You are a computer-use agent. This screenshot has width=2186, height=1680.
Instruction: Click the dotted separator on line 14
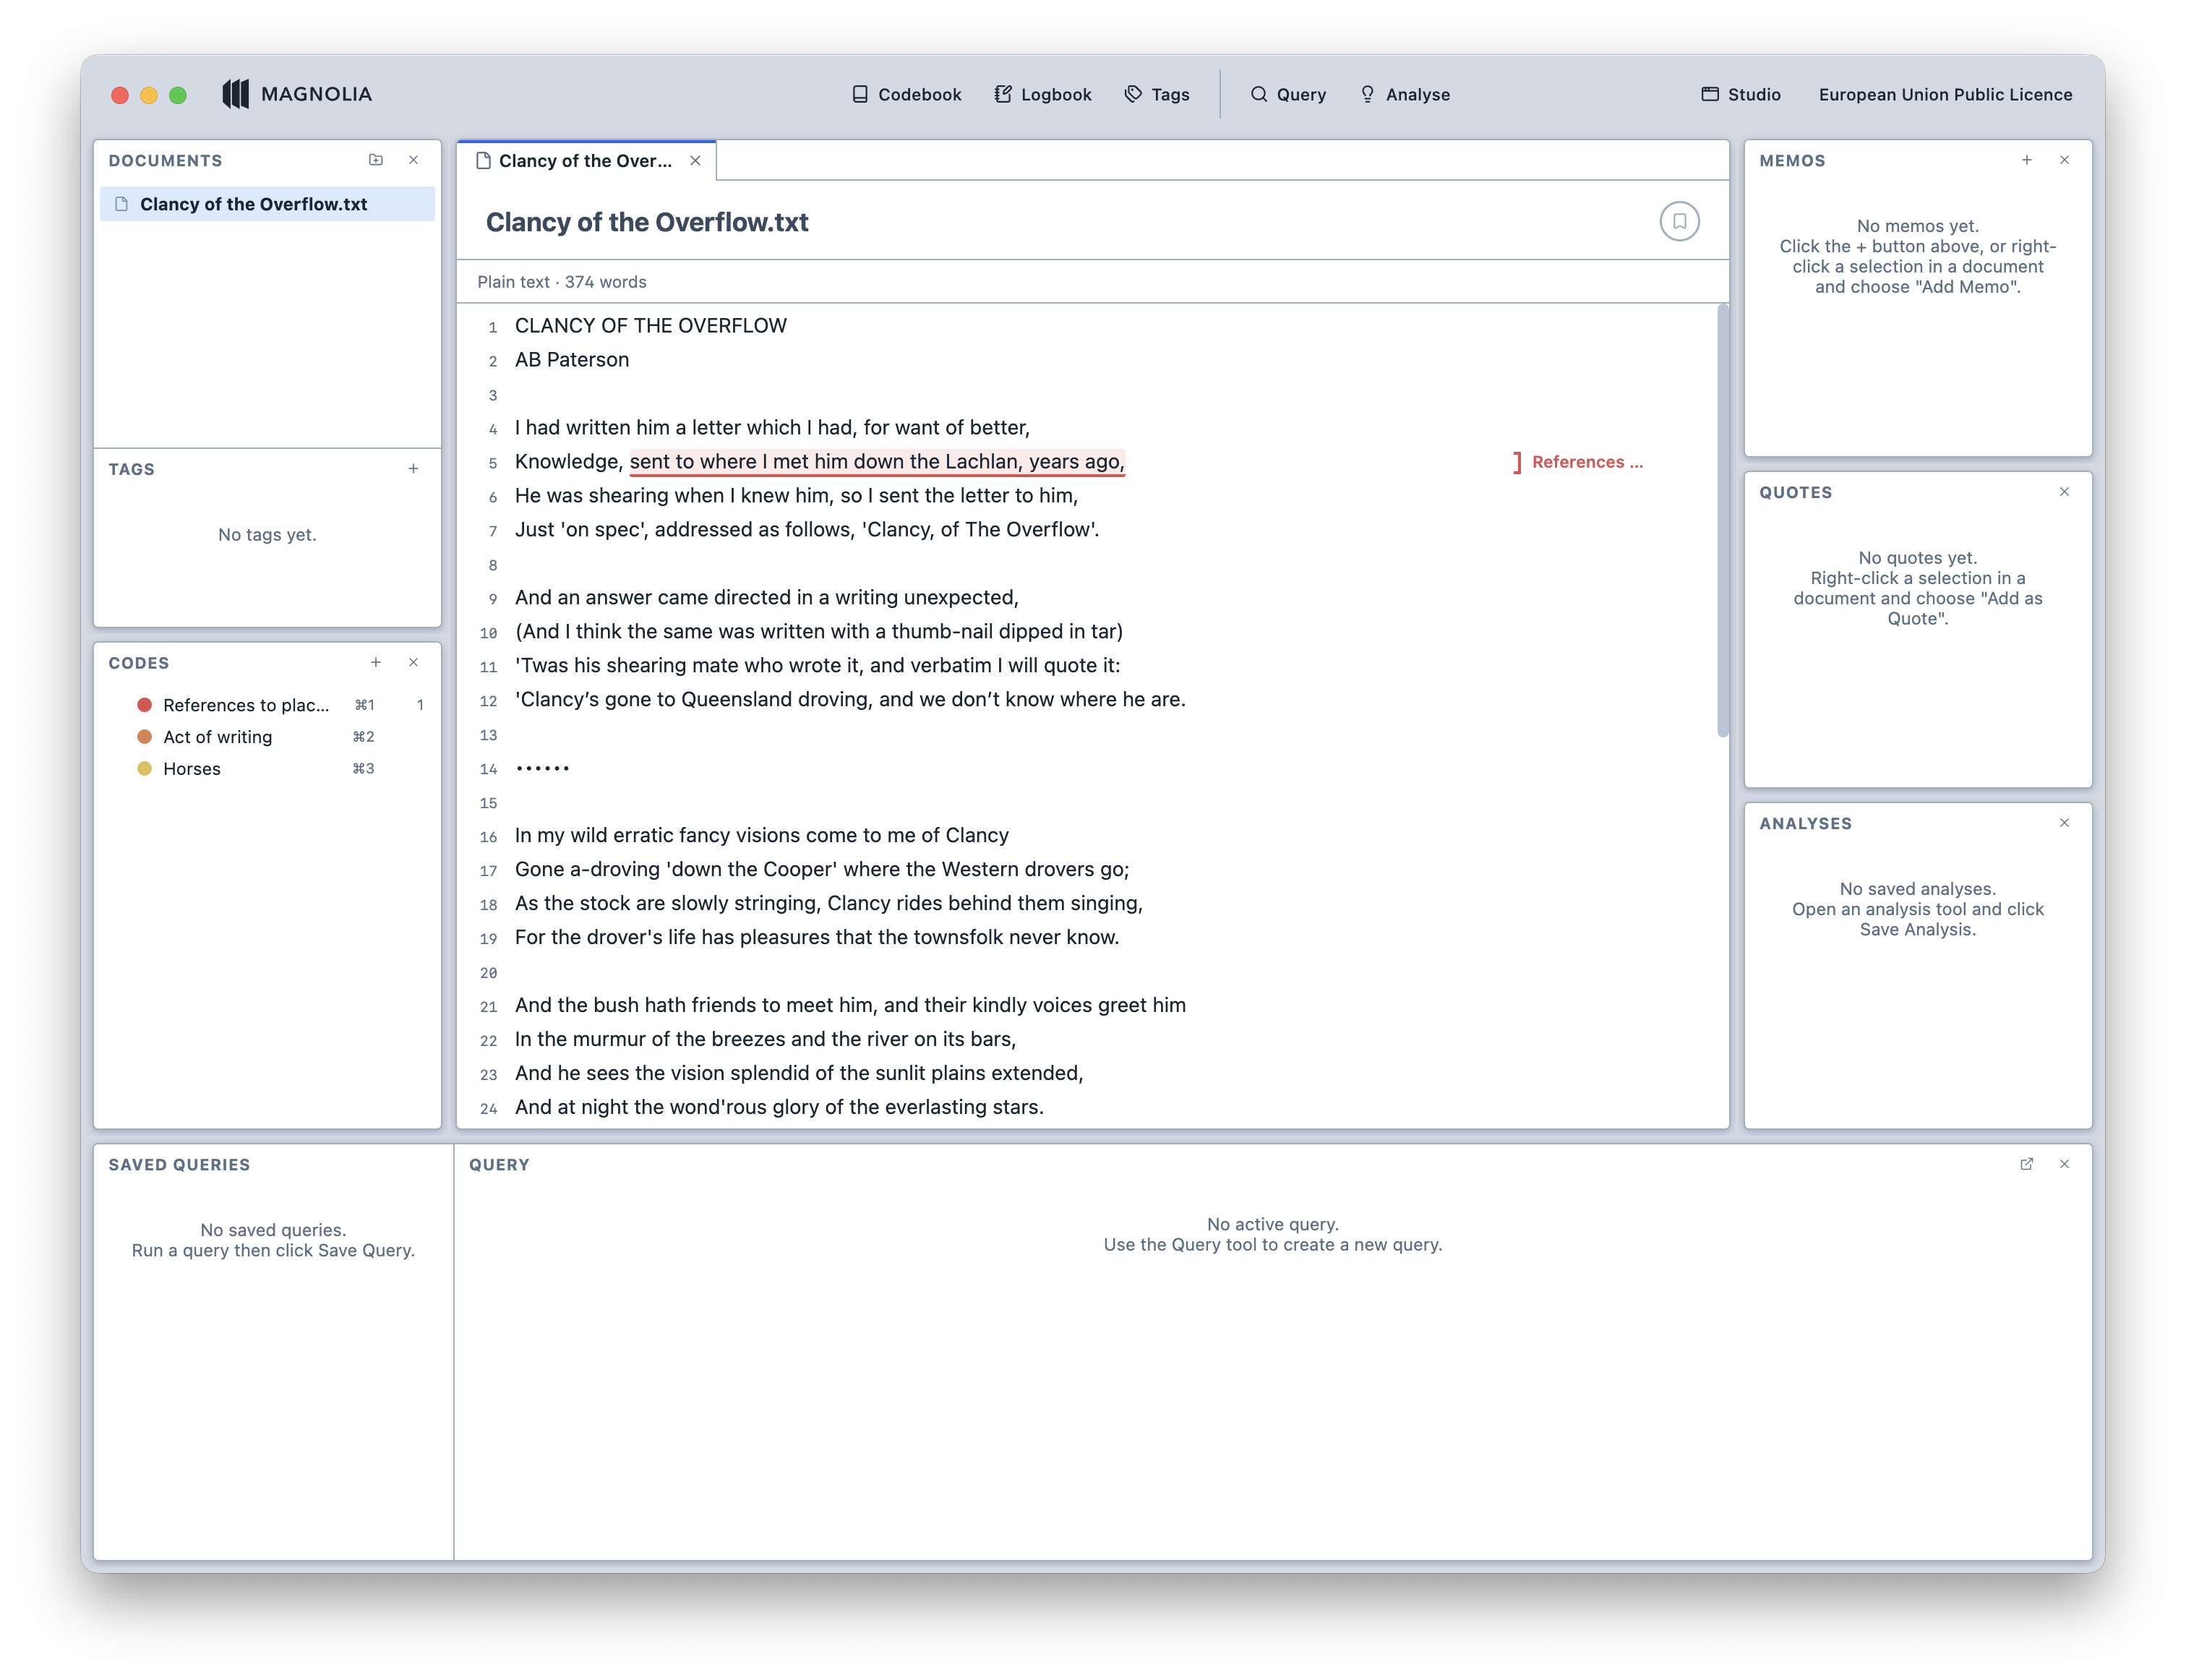(542, 768)
